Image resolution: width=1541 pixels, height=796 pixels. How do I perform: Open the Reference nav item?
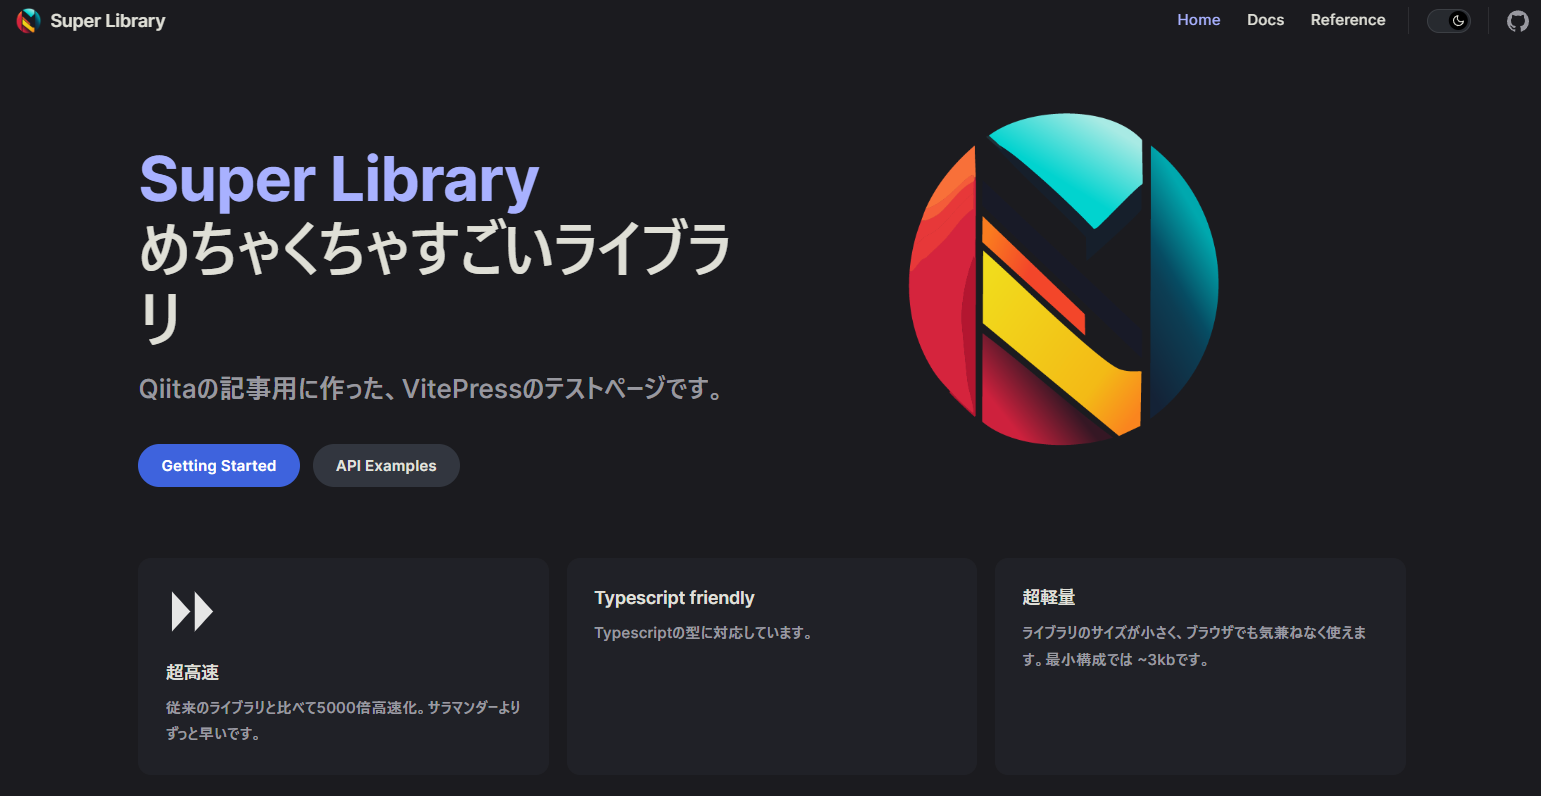(x=1348, y=20)
